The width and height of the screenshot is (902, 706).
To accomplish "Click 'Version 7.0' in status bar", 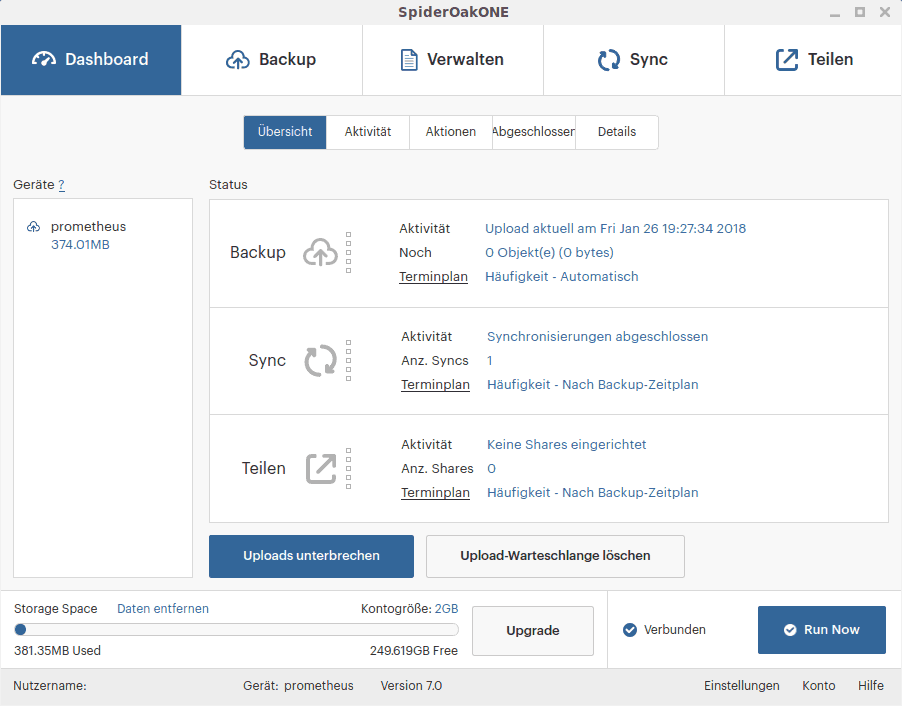I will click(x=411, y=686).
